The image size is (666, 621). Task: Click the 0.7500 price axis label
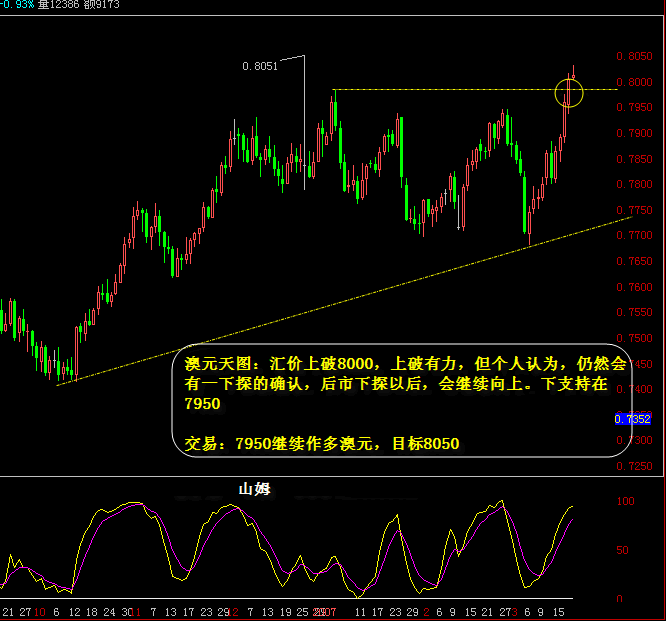(x=634, y=338)
